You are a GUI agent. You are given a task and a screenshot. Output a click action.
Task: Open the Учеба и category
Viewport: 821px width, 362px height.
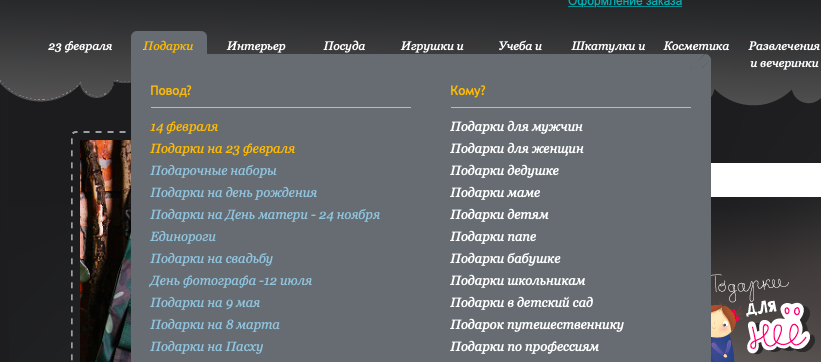(520, 46)
